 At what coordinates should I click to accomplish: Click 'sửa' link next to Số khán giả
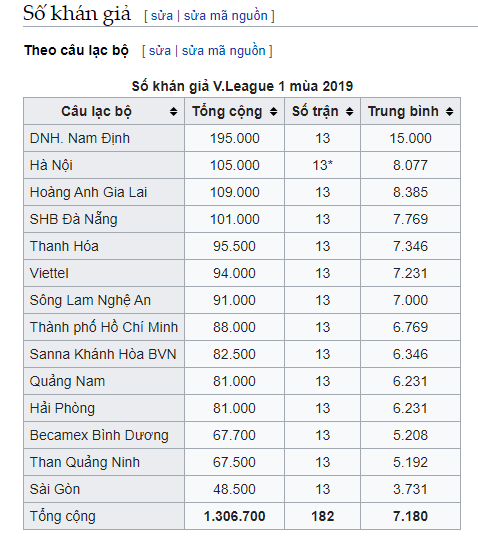tap(162, 16)
